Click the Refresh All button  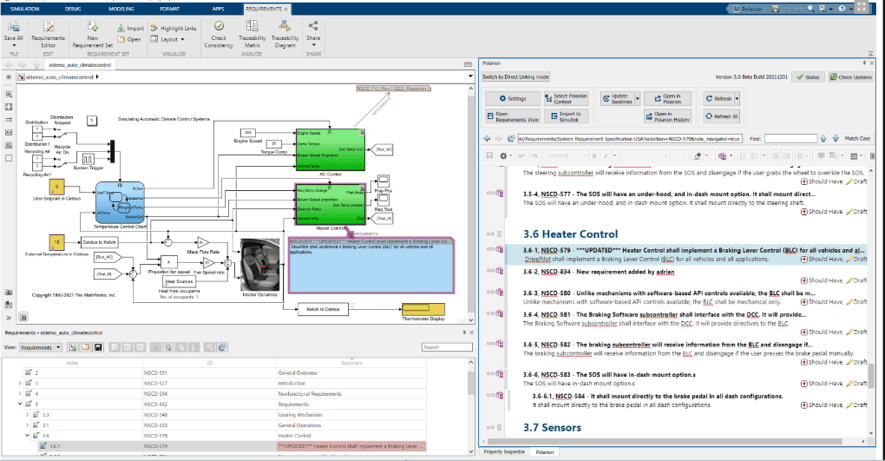click(x=720, y=118)
